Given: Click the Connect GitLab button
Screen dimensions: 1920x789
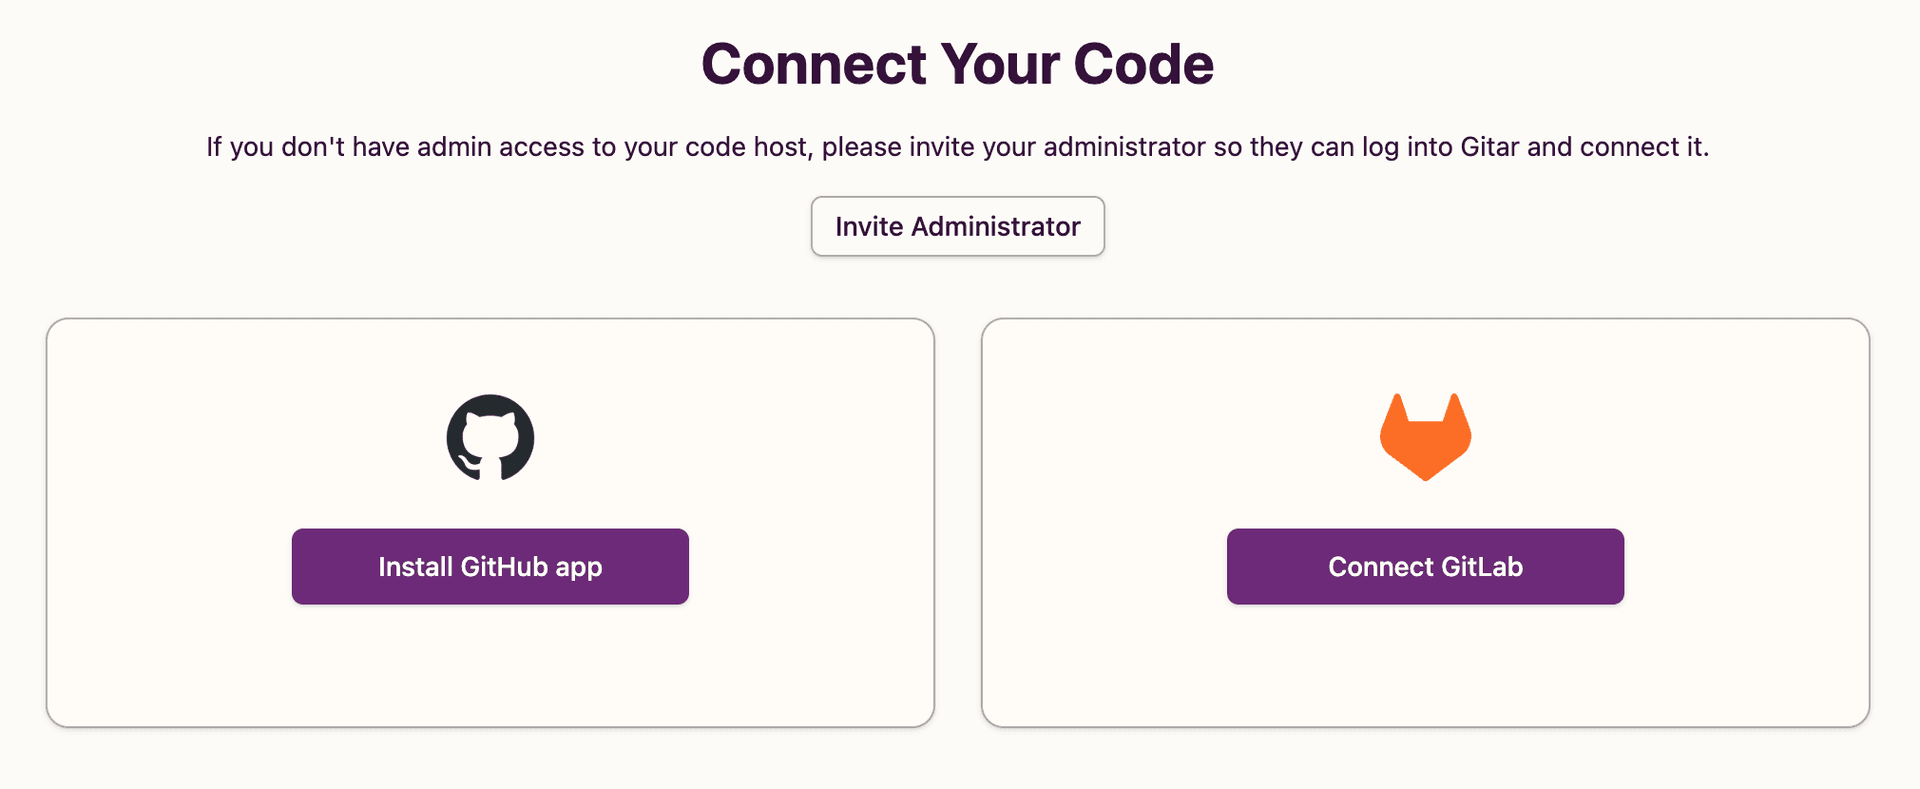Looking at the screenshot, I should coord(1425,566).
